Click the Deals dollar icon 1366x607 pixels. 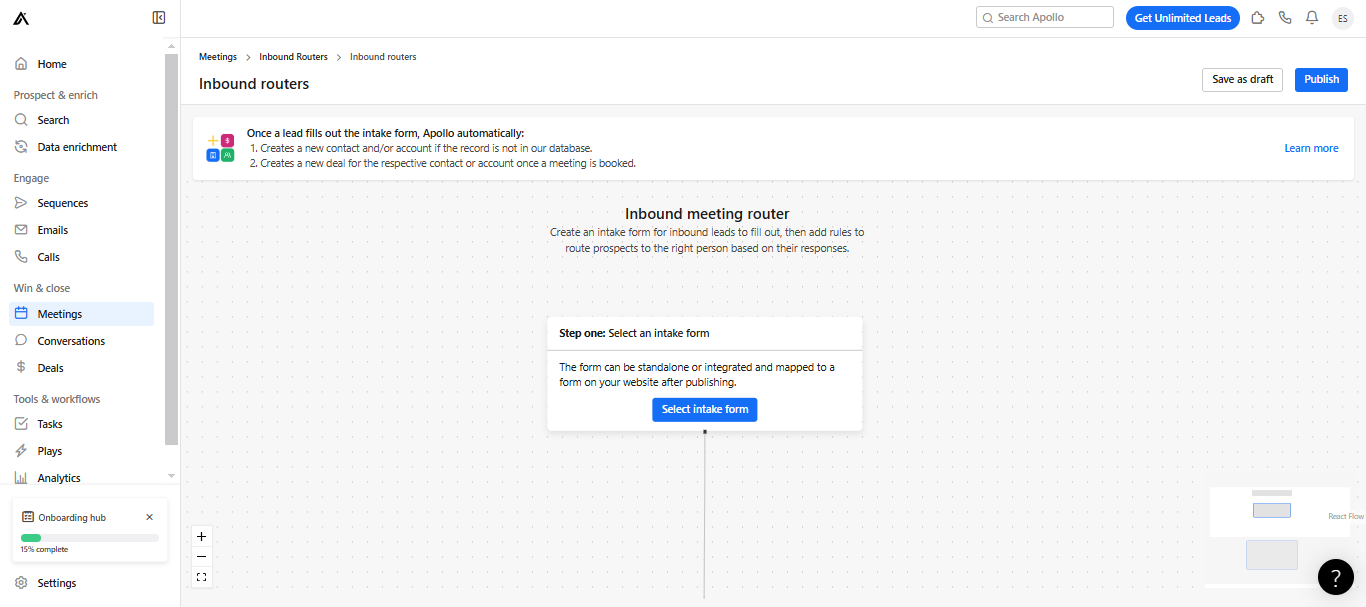point(21,367)
